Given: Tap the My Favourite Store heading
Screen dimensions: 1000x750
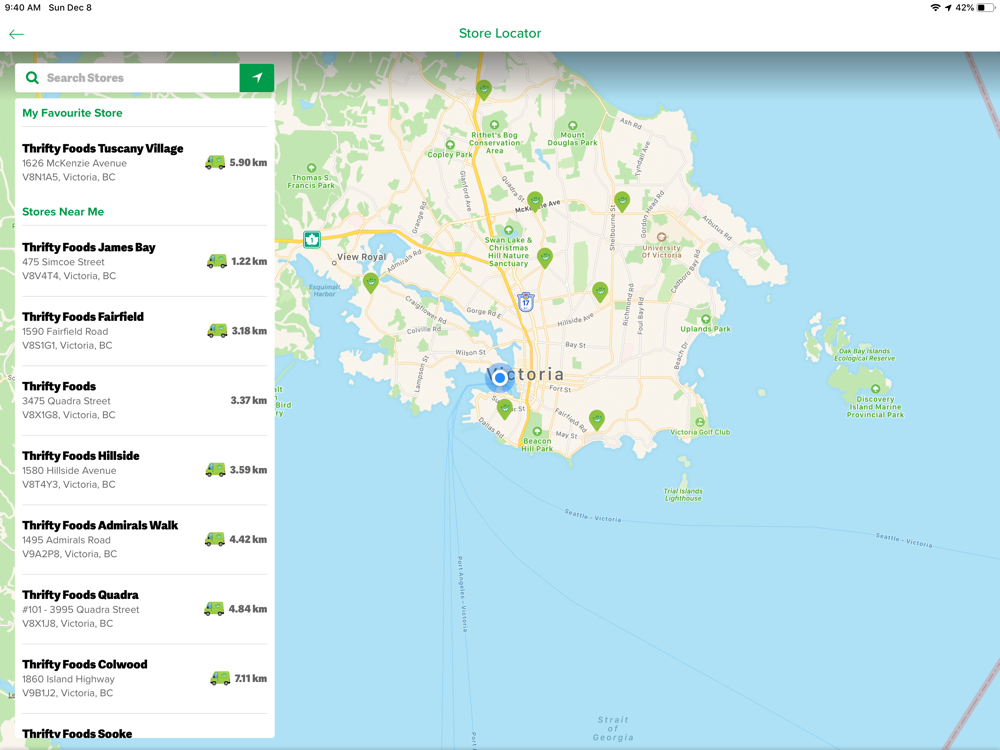Looking at the screenshot, I should [x=72, y=113].
